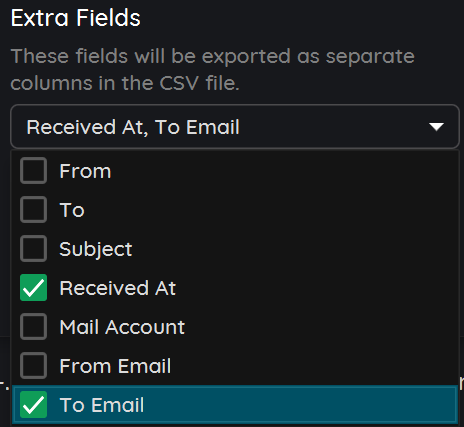Pick the 'Subject' option label
The image size is (464, 427).
96,249
